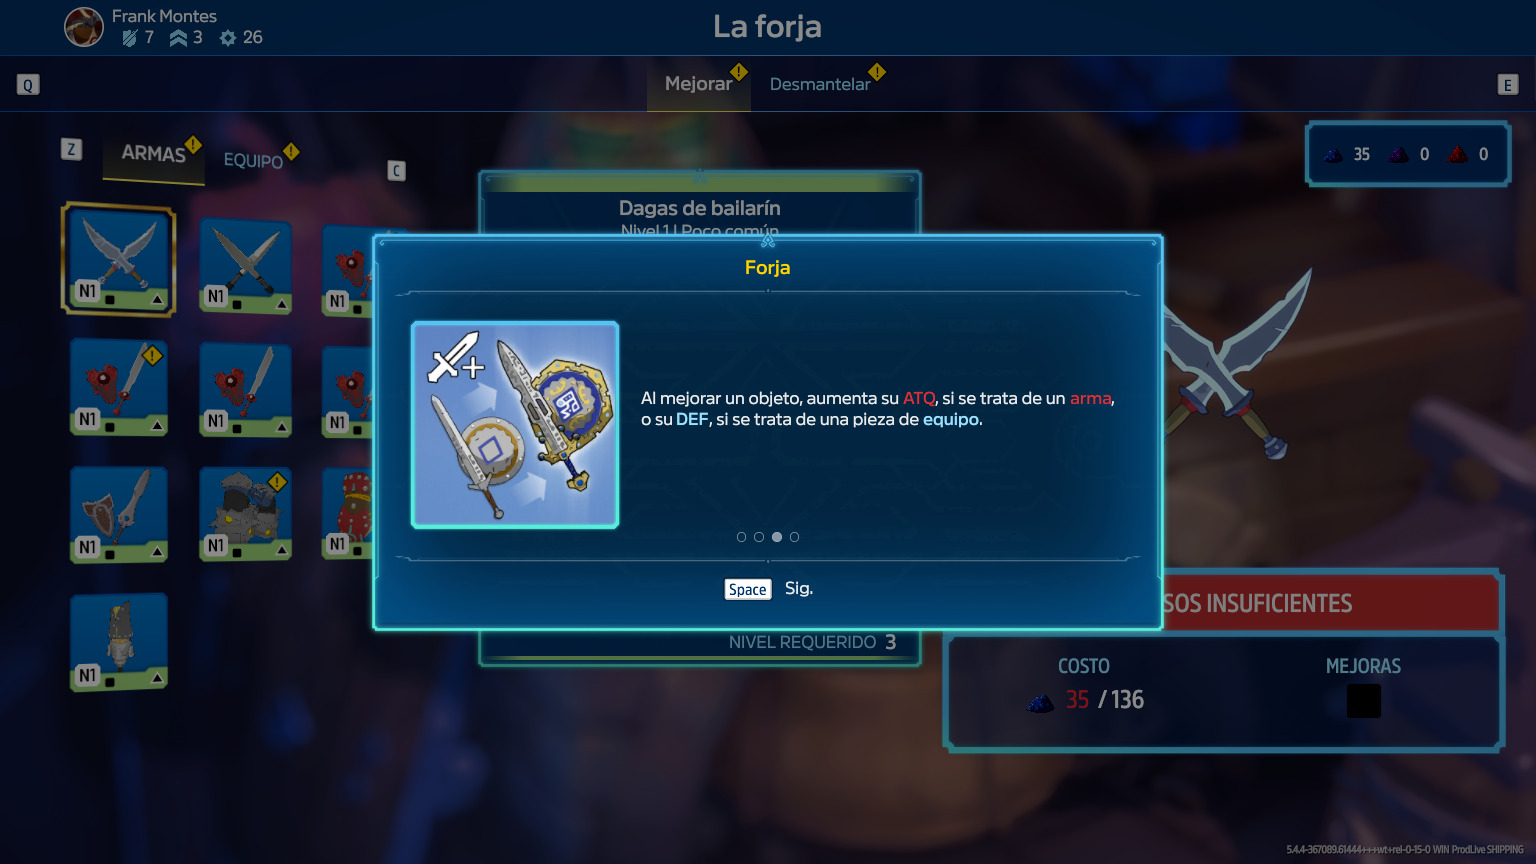The image size is (1536, 864).
Task: Click the black MEJORAS upgrade slot
Action: tap(1364, 701)
